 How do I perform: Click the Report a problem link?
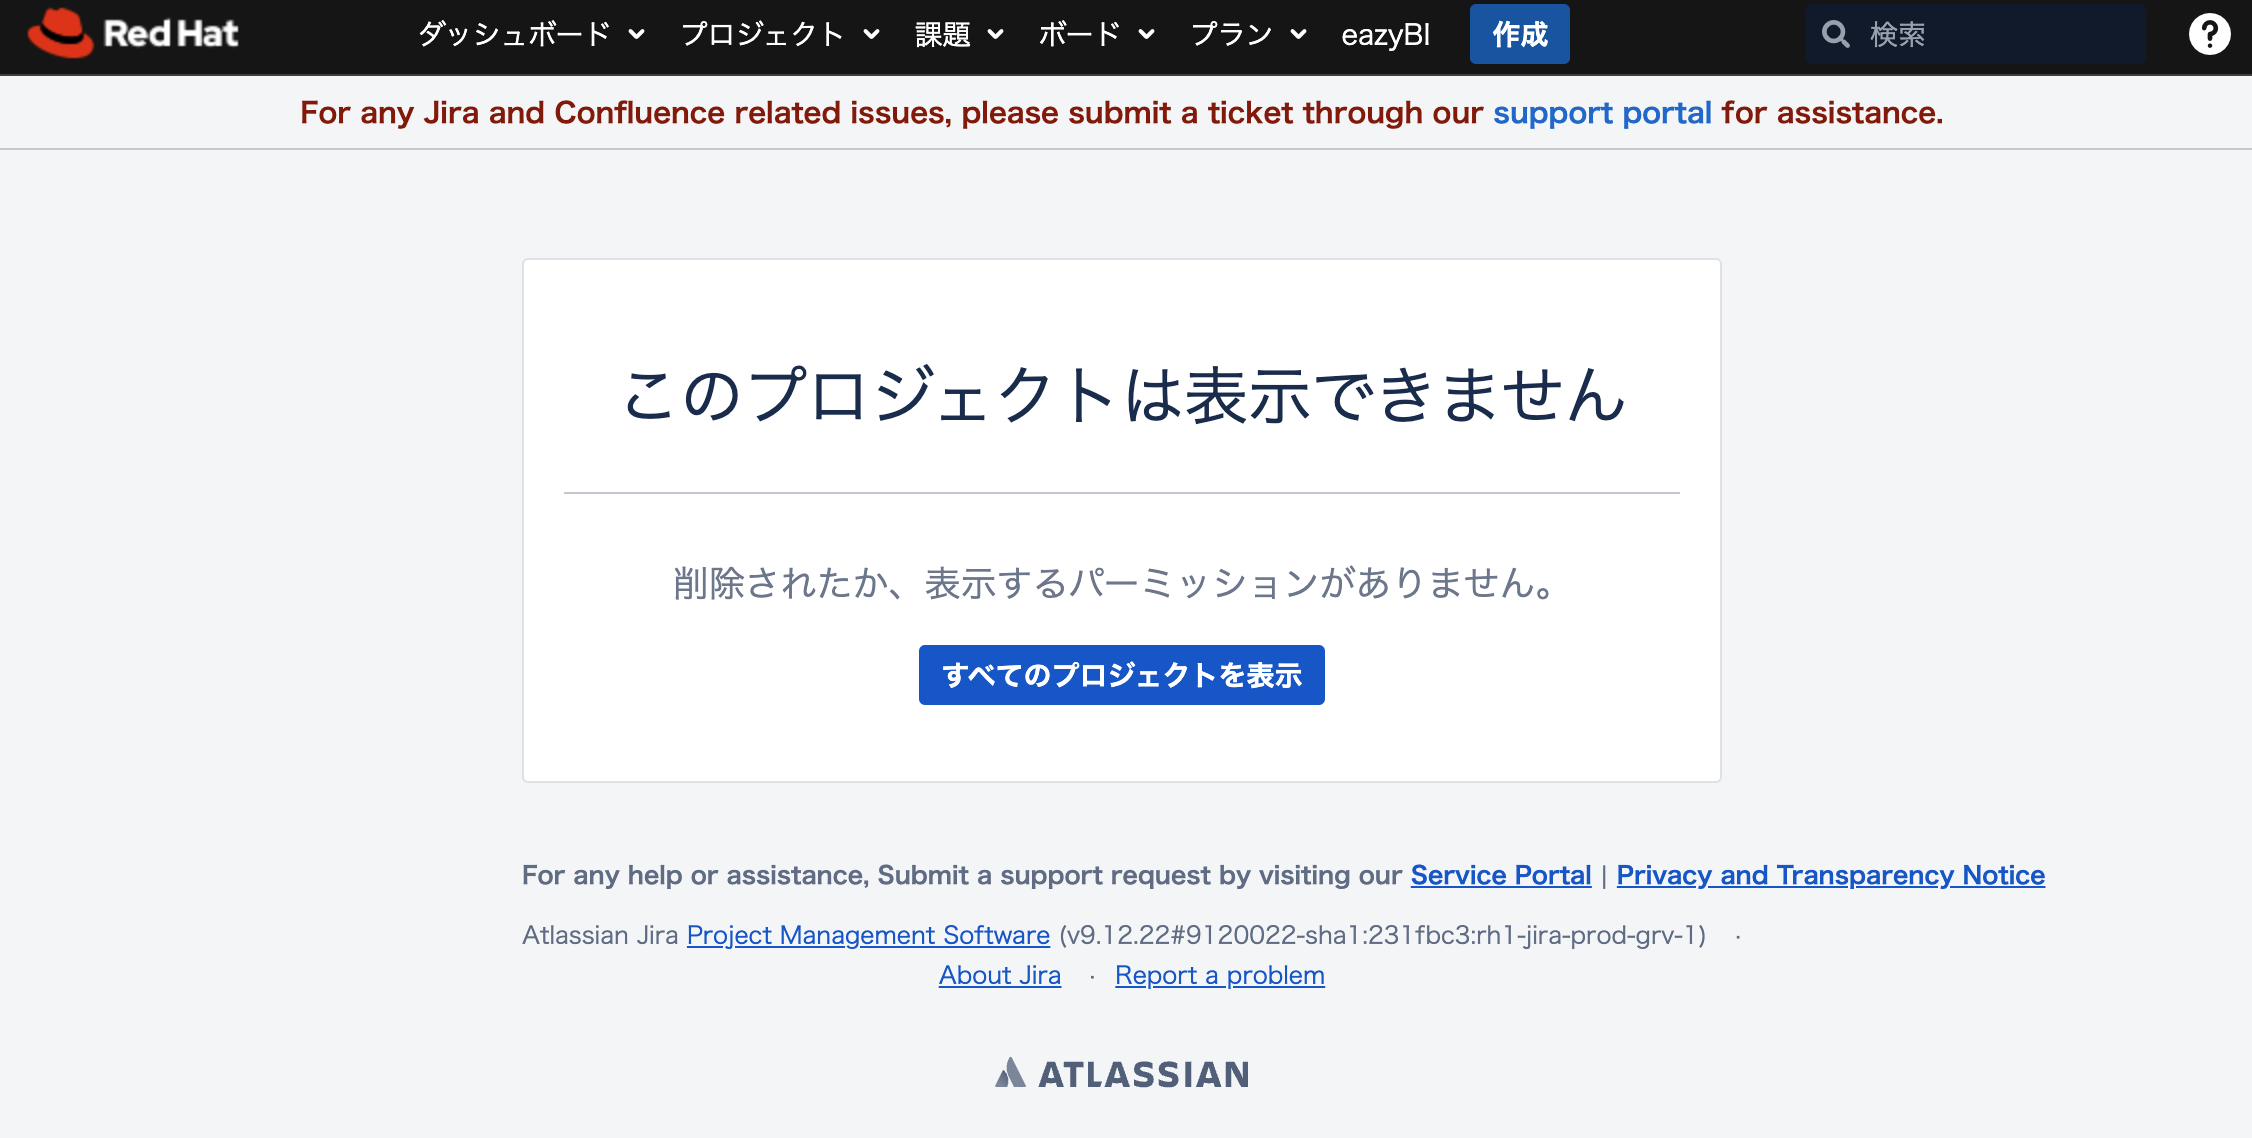pos(1219,975)
